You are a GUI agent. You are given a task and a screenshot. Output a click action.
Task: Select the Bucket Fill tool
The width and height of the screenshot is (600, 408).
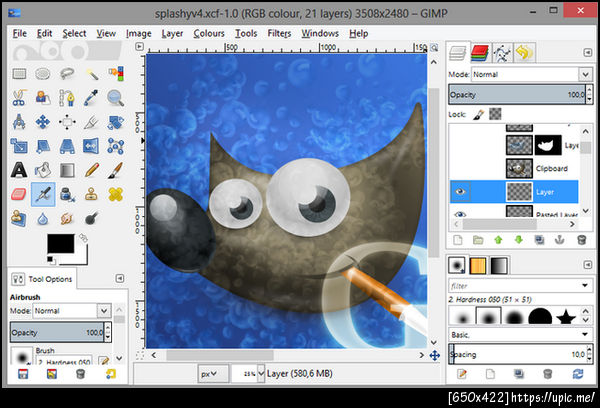click(43, 170)
